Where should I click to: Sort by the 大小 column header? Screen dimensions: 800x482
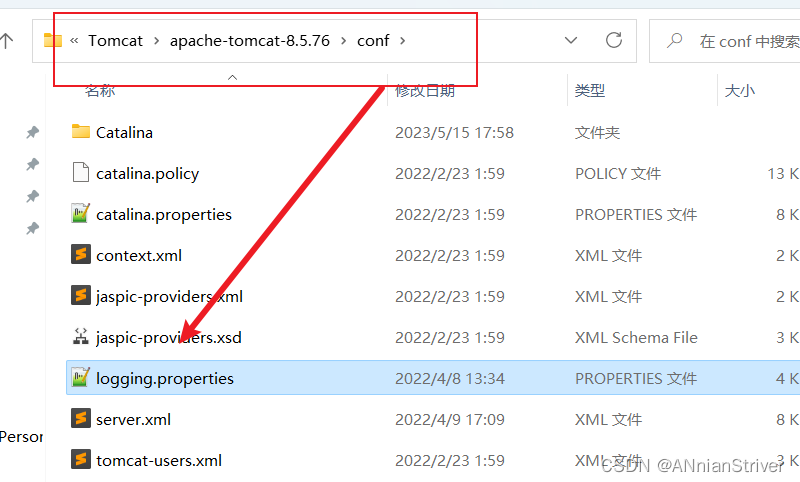(740, 91)
